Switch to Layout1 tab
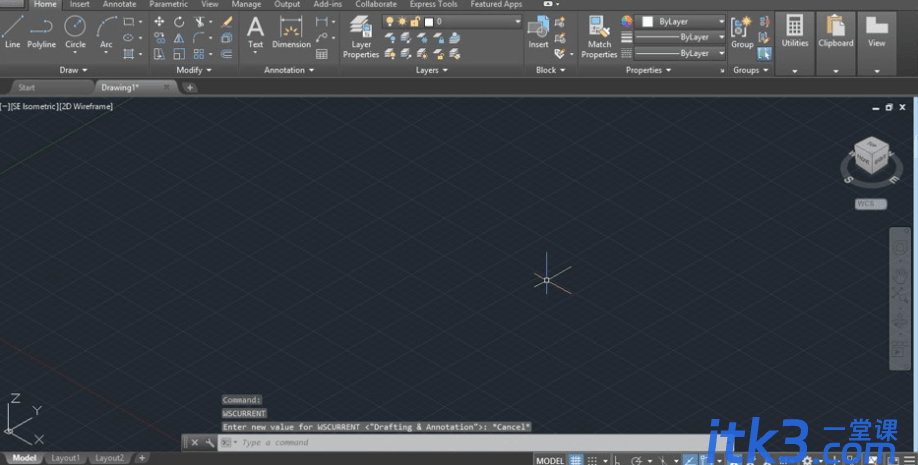Viewport: 918px width, 465px height. [x=66, y=458]
